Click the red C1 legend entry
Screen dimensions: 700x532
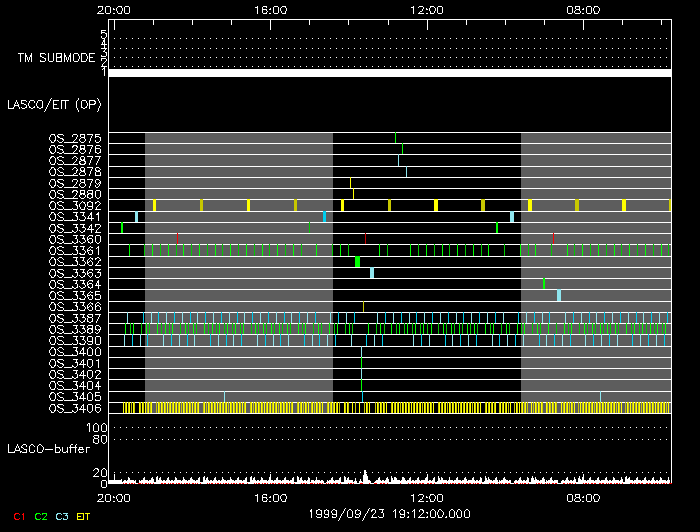(19, 516)
